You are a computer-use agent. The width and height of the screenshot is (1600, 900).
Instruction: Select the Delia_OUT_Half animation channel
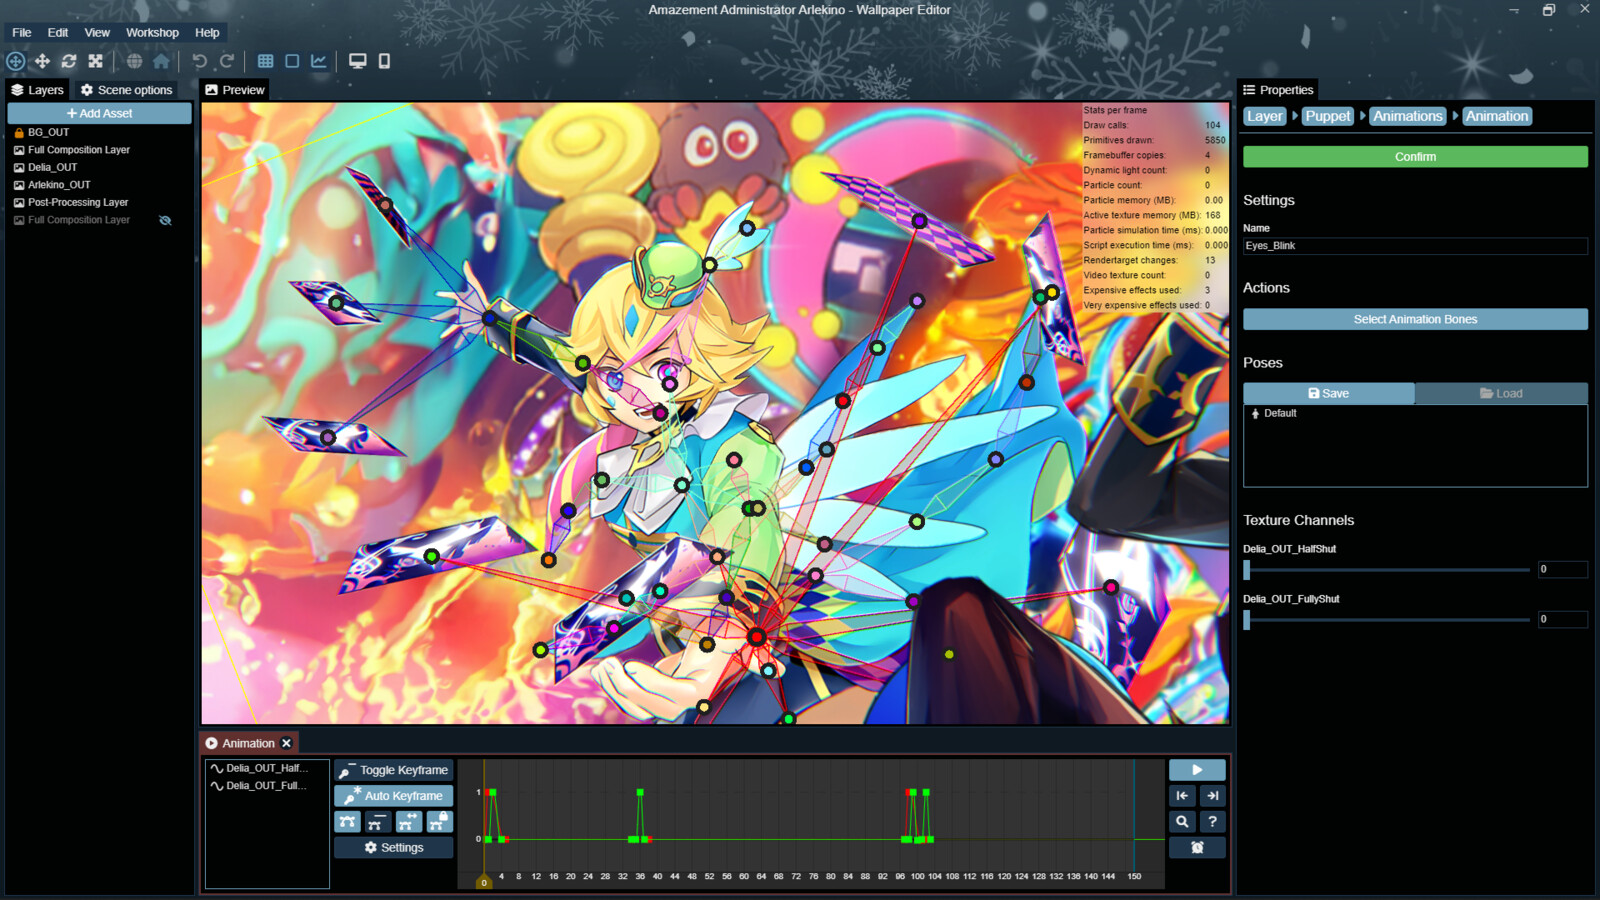267,768
